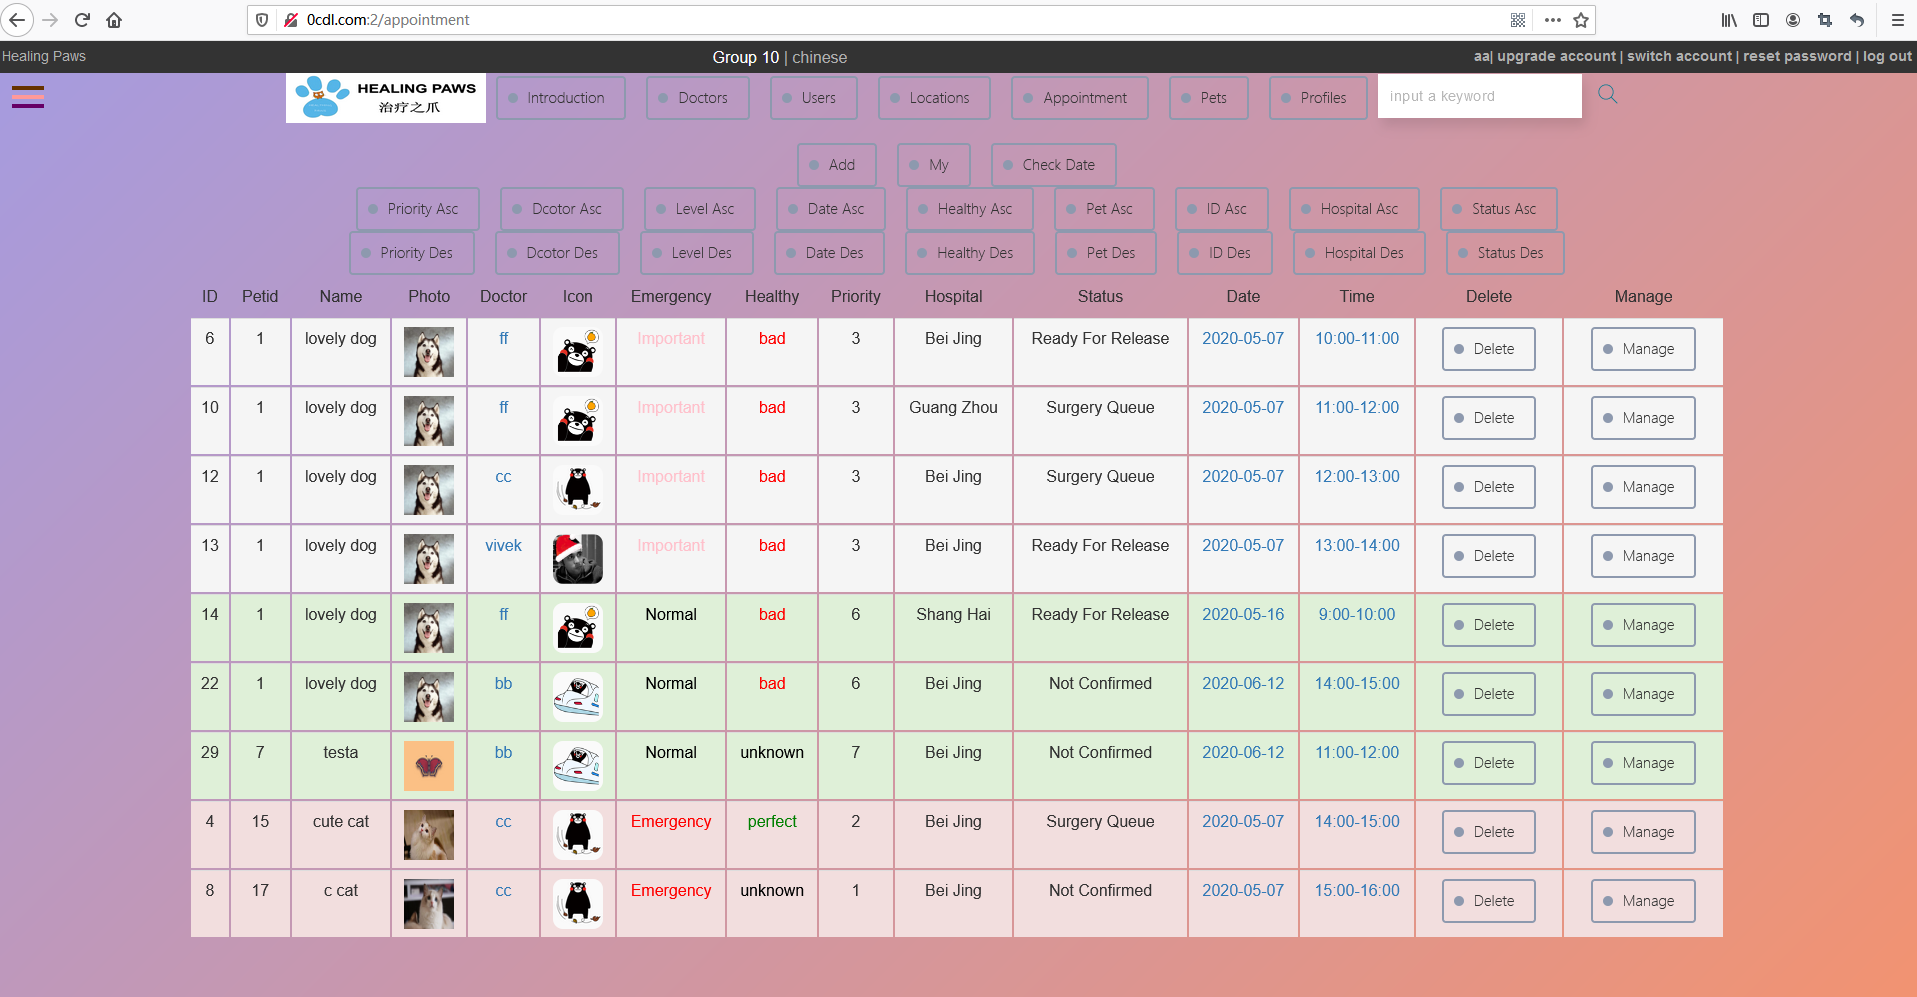Sort appointments by Priority Asc
1917x997 pixels.
pos(418,209)
